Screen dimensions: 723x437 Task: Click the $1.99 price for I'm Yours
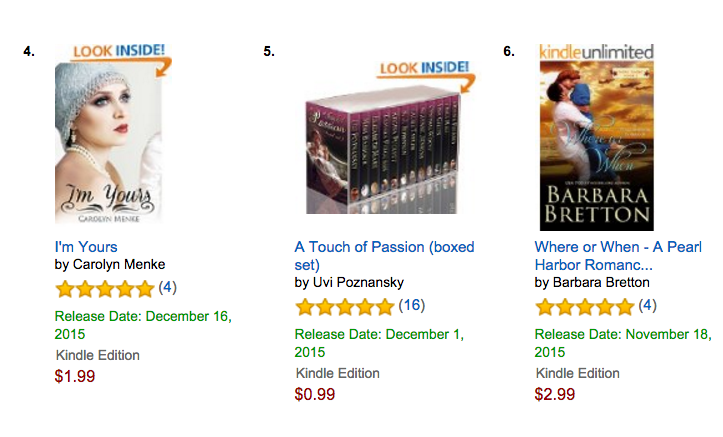pyautogui.click(x=75, y=376)
